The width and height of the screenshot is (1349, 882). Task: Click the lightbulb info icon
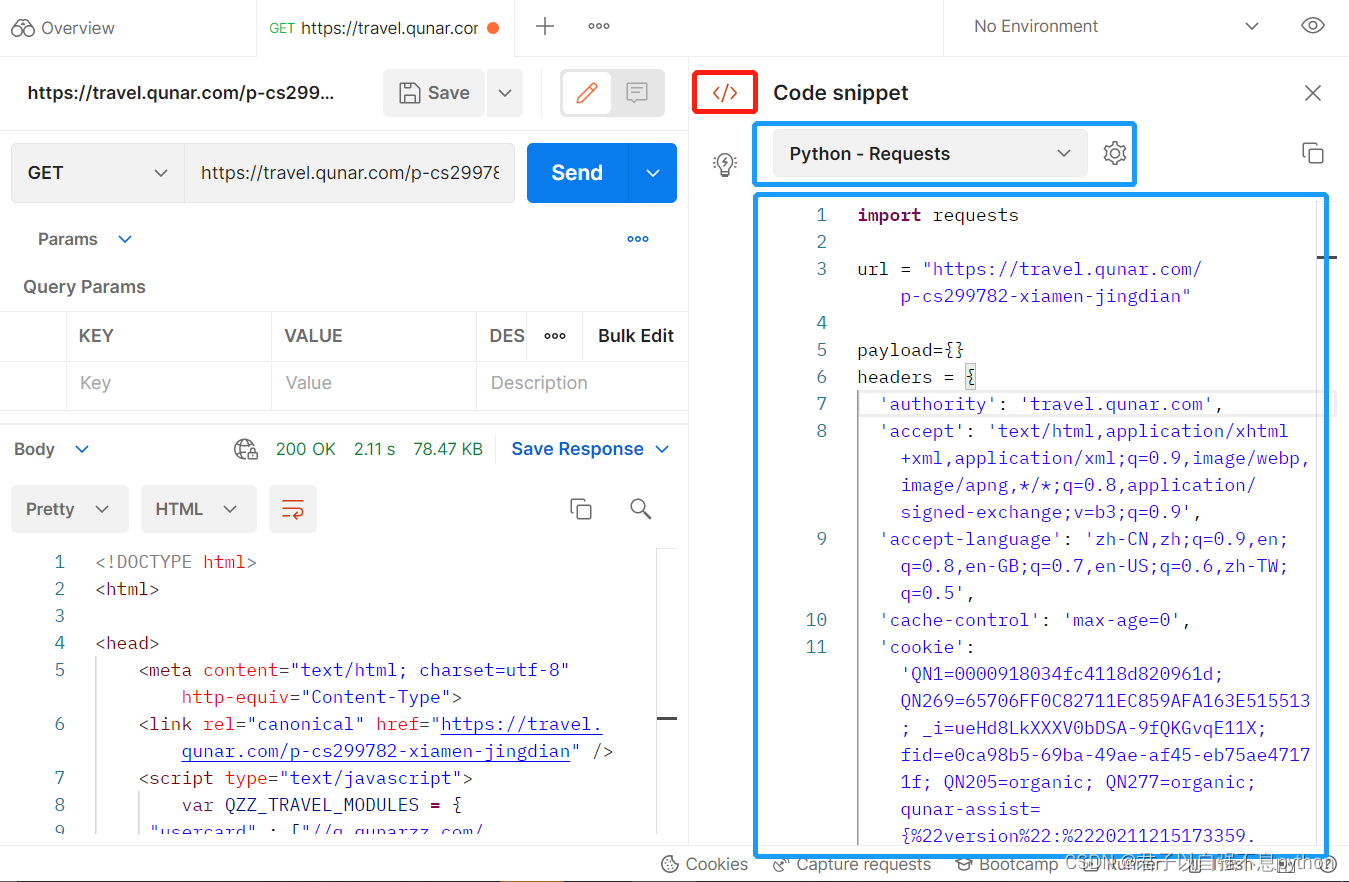pos(725,166)
